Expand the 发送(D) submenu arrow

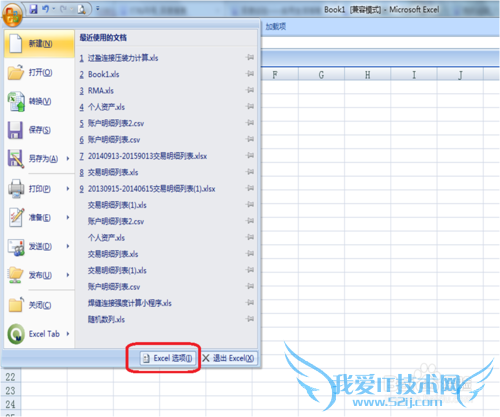point(68,246)
